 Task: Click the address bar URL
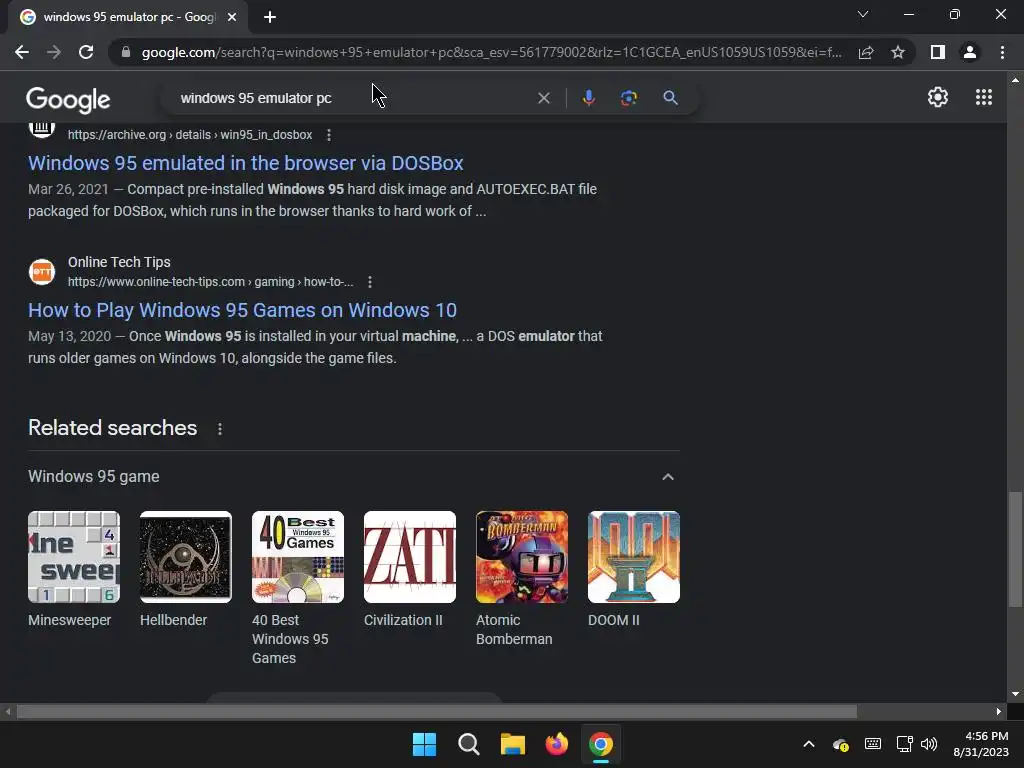(491, 52)
